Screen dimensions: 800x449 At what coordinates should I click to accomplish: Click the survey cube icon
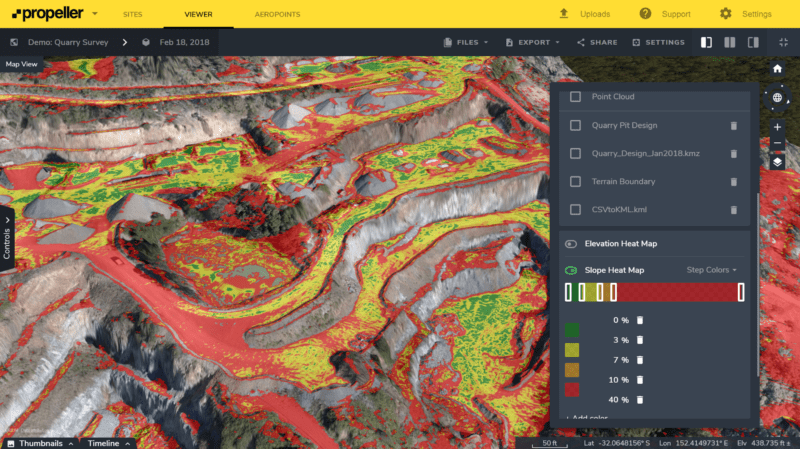(x=146, y=42)
